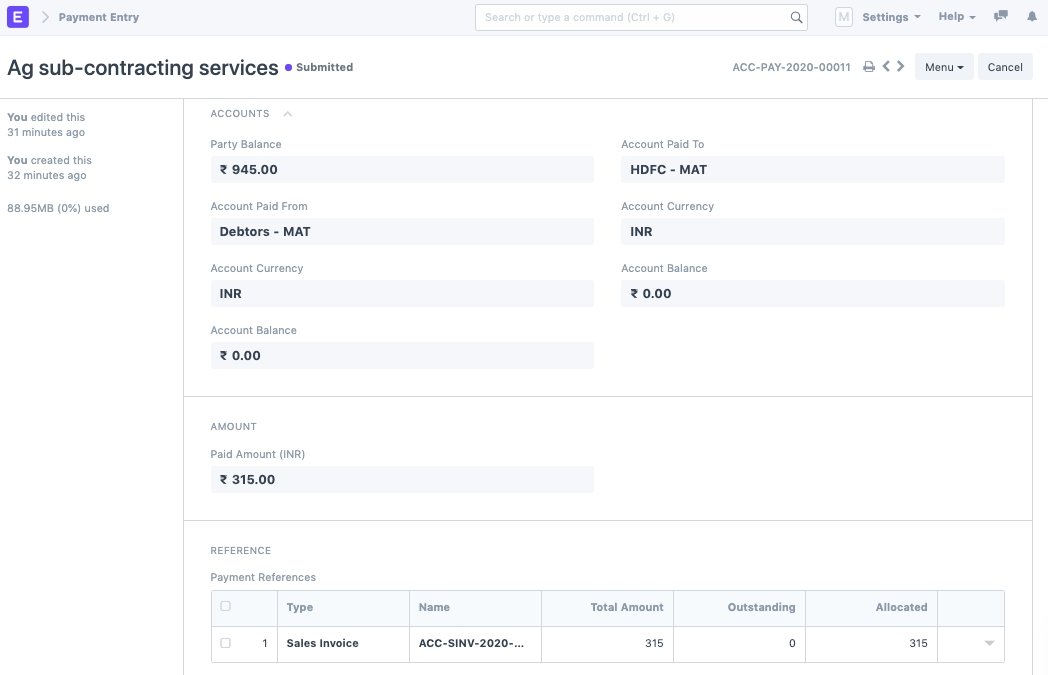Click the search magnifier icon
1048x675 pixels.
(796, 17)
